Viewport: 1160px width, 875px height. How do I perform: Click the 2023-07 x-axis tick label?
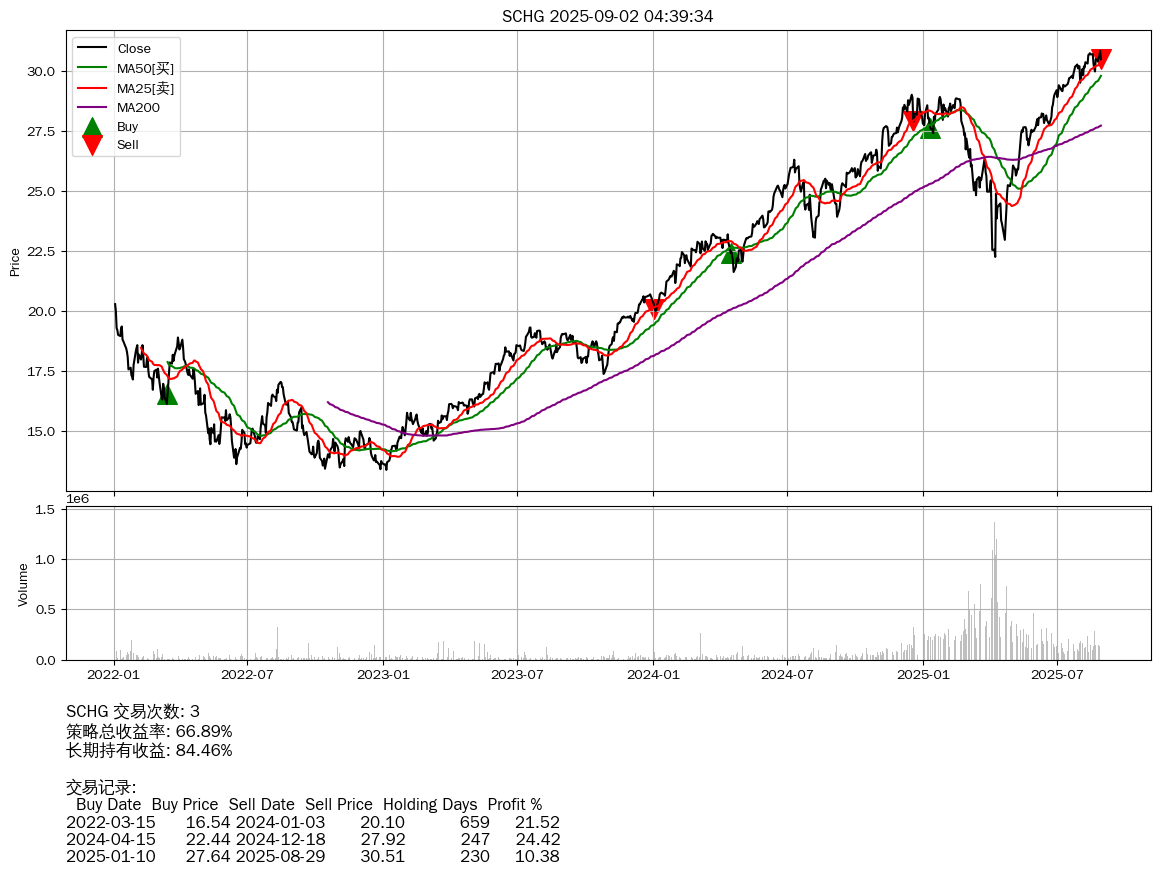point(517,674)
